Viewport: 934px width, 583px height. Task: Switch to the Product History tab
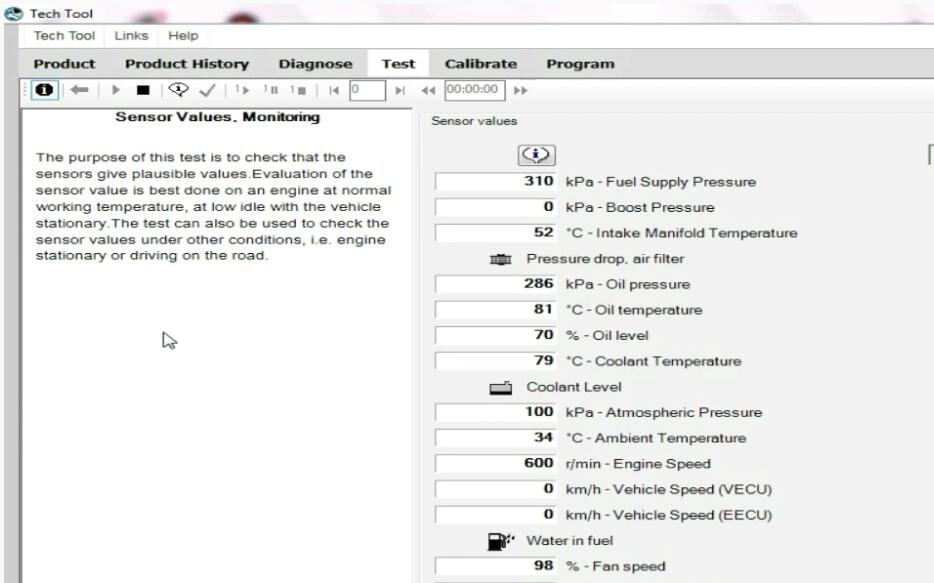pyautogui.click(x=187, y=64)
